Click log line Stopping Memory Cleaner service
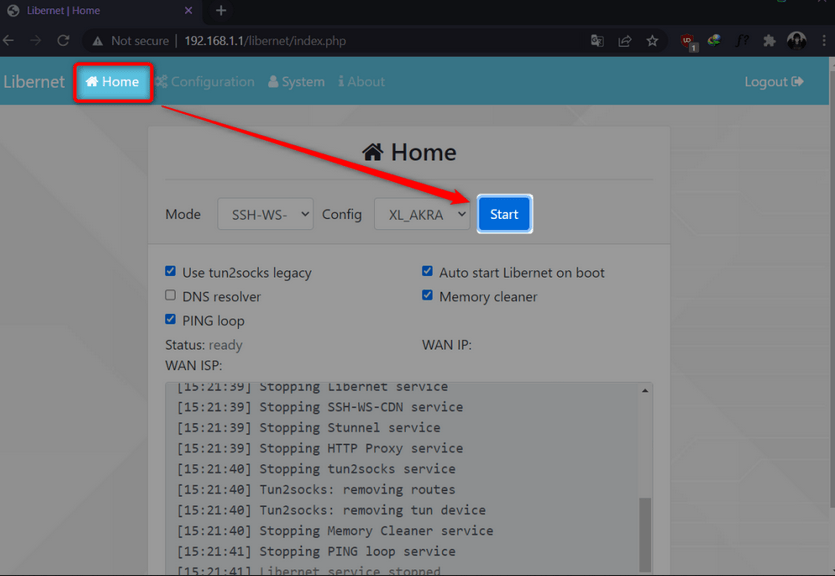Image resolution: width=835 pixels, height=576 pixels. click(335, 531)
